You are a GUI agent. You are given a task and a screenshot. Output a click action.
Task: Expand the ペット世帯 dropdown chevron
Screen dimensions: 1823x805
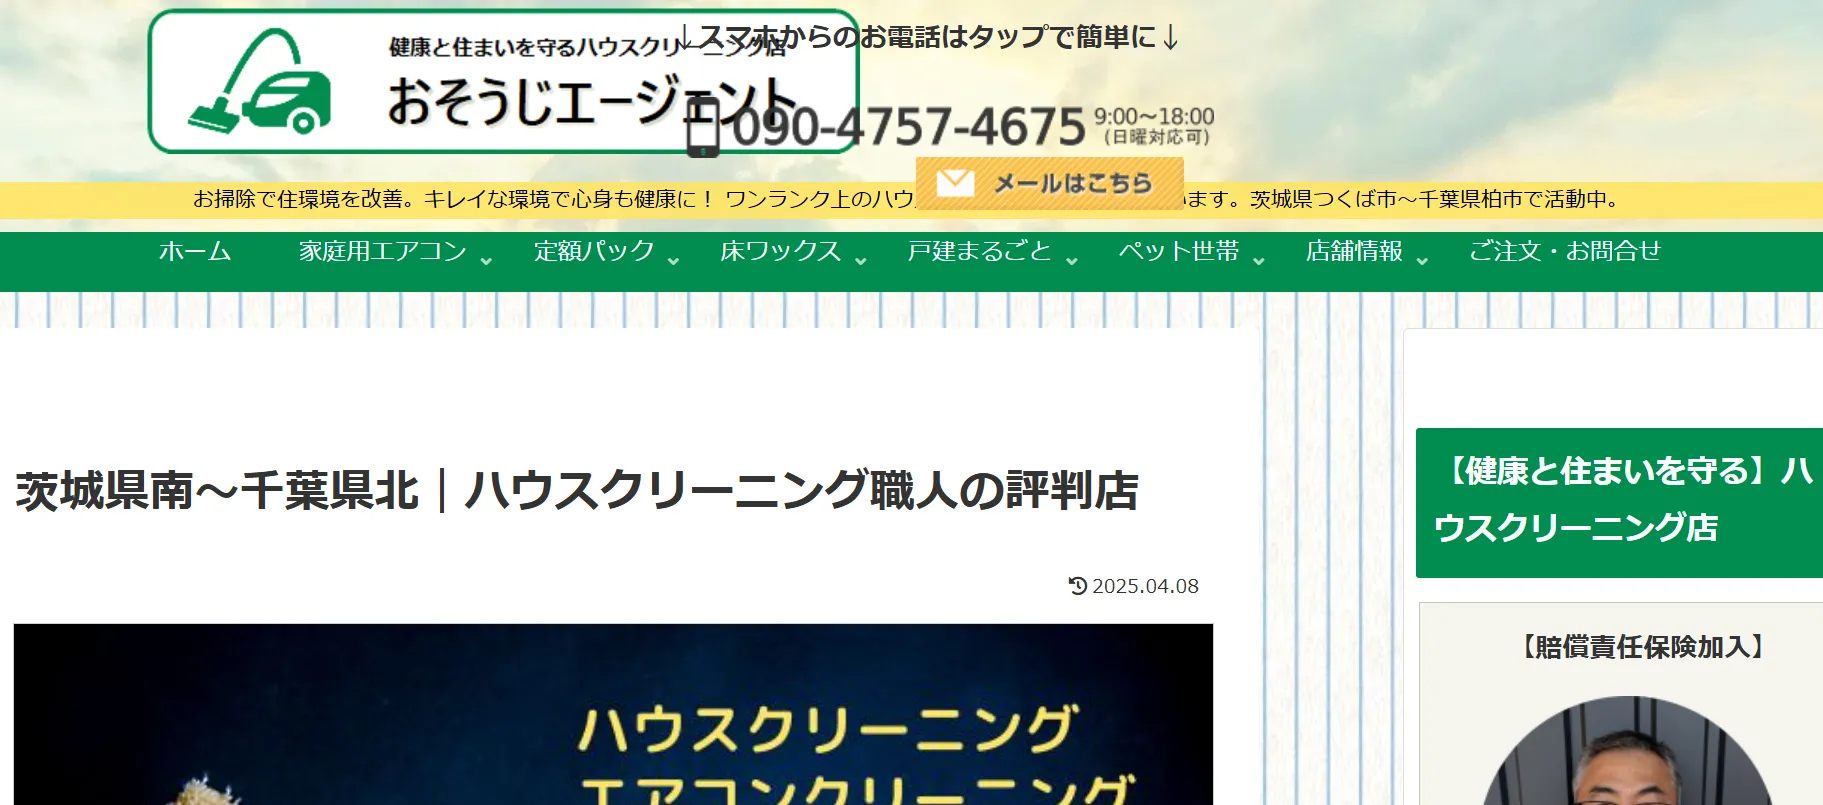(x=1258, y=261)
